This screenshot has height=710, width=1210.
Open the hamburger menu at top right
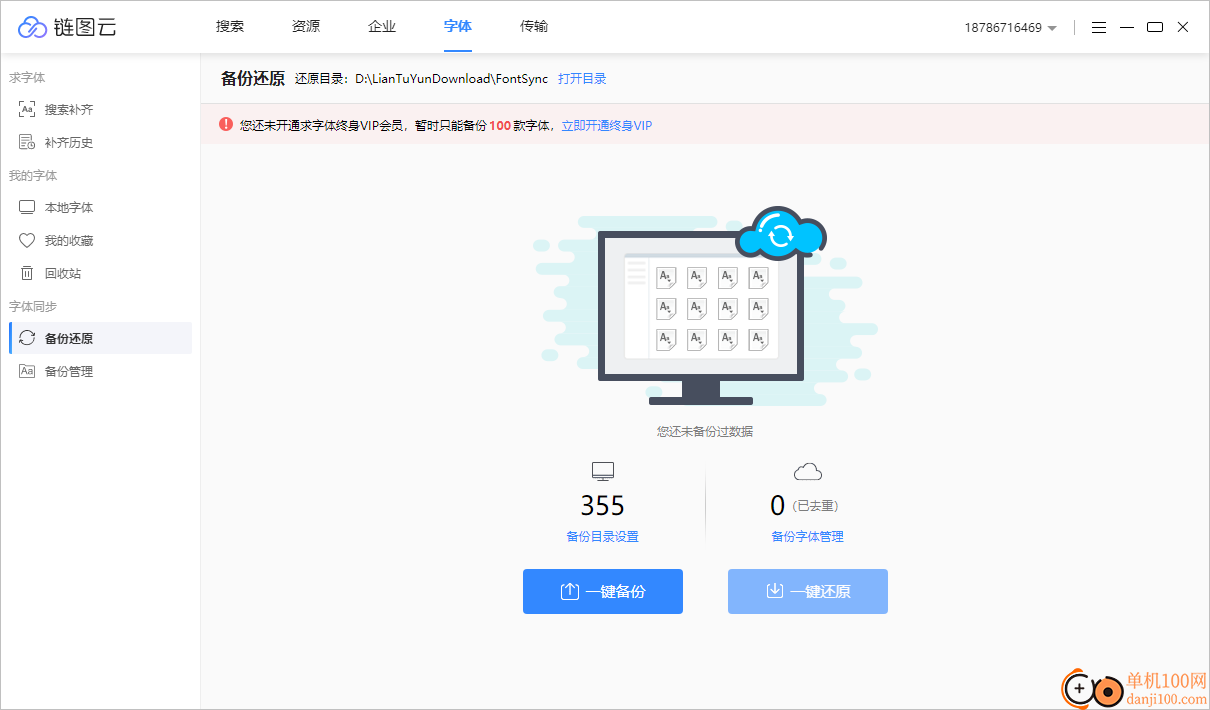pyautogui.click(x=1098, y=27)
